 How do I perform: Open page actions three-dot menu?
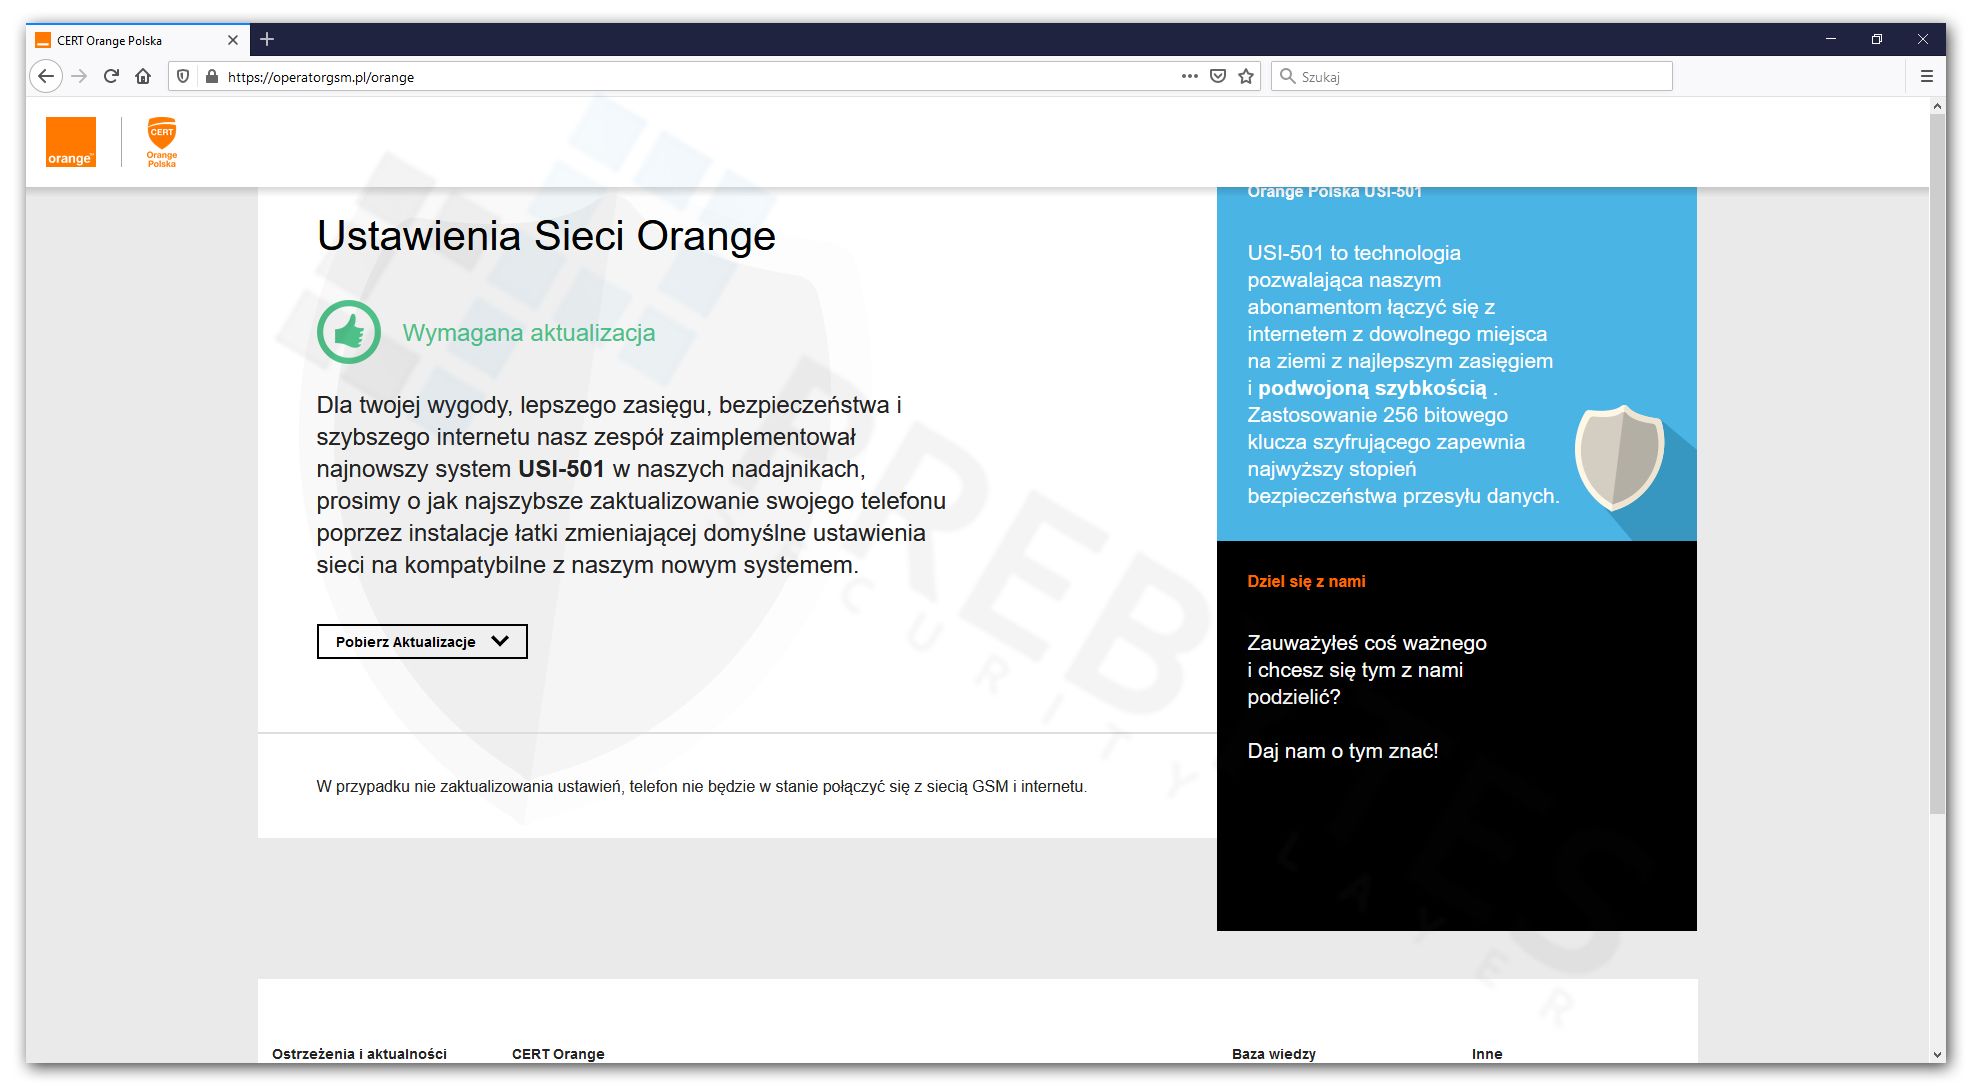tap(1189, 76)
